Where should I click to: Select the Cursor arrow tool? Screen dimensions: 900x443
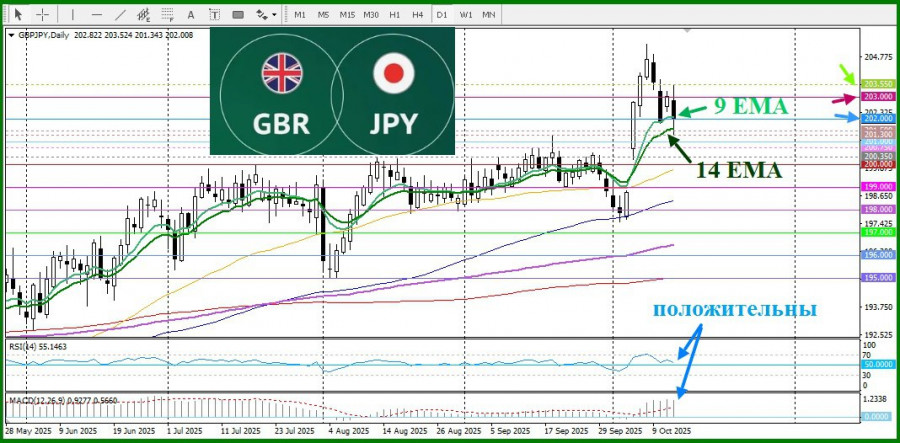coord(19,14)
